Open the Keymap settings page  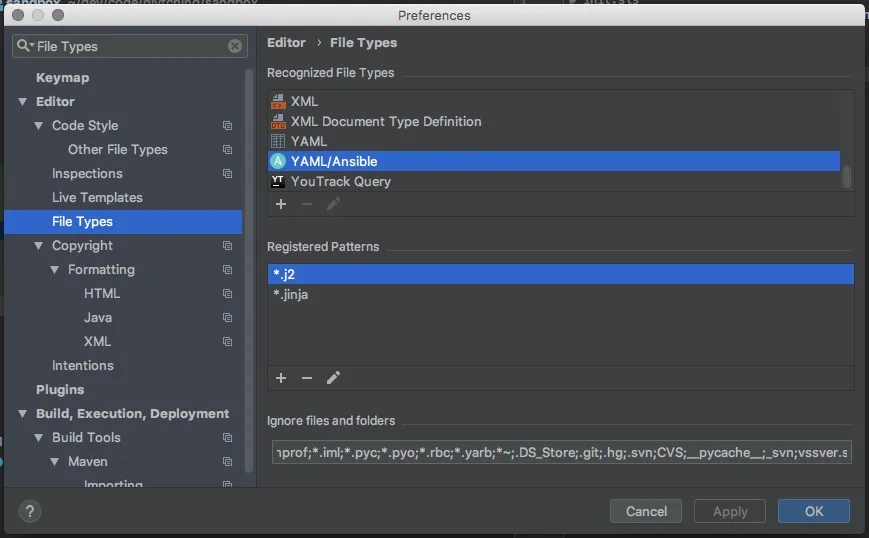coord(62,78)
